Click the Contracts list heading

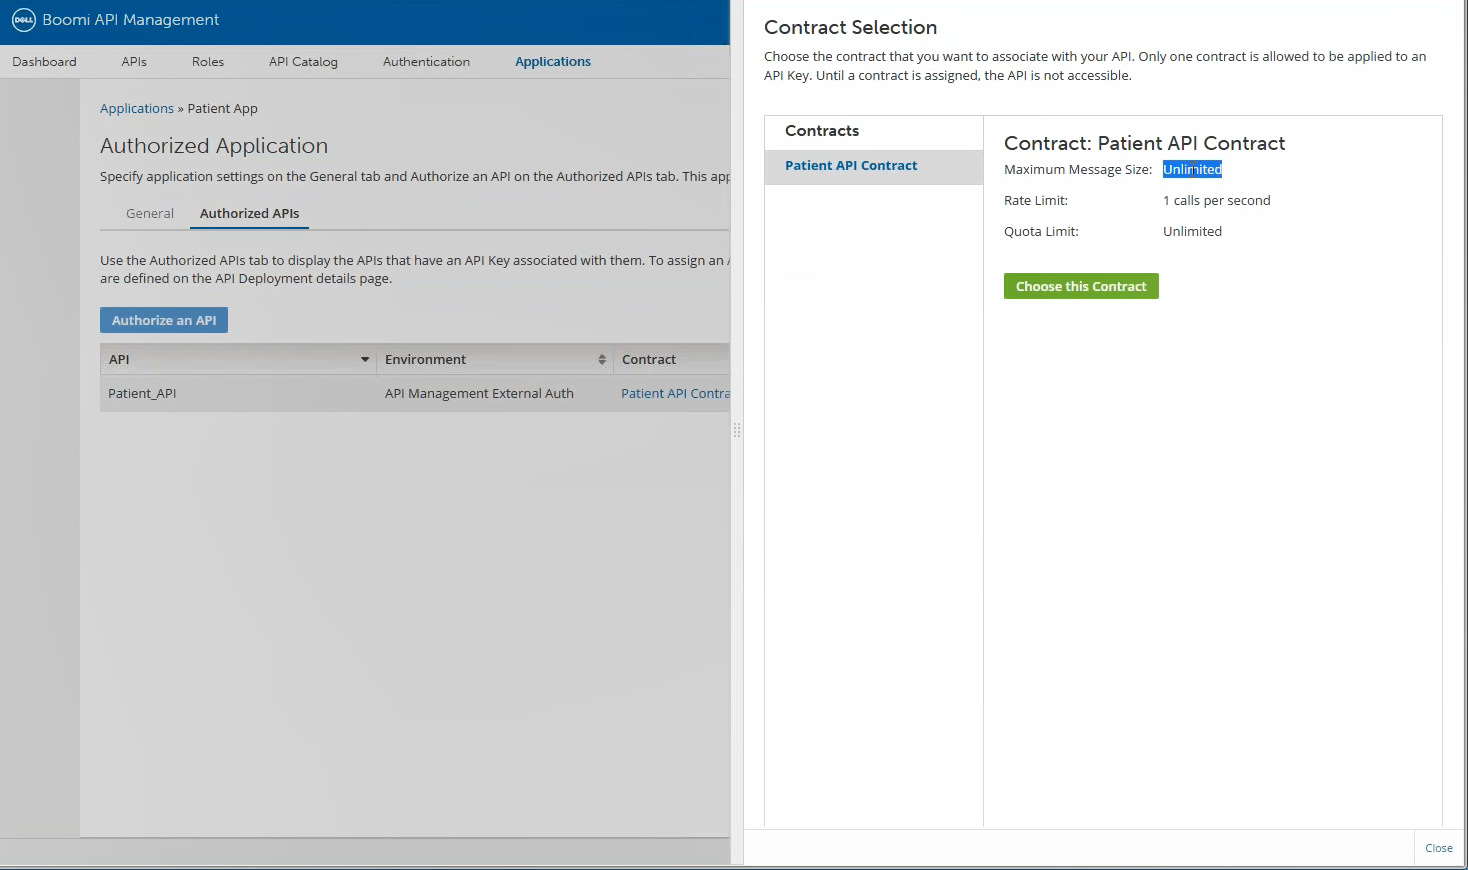tap(822, 131)
